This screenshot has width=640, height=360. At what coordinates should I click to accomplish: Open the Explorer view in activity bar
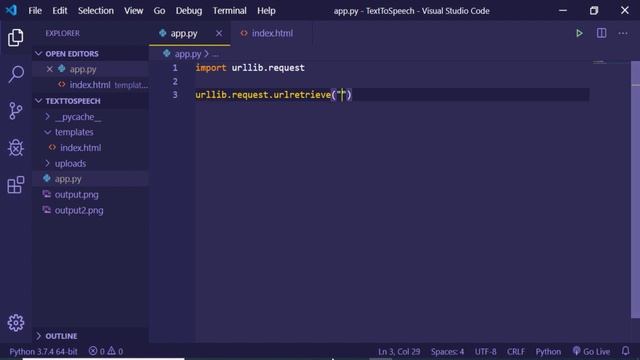[x=16, y=38]
